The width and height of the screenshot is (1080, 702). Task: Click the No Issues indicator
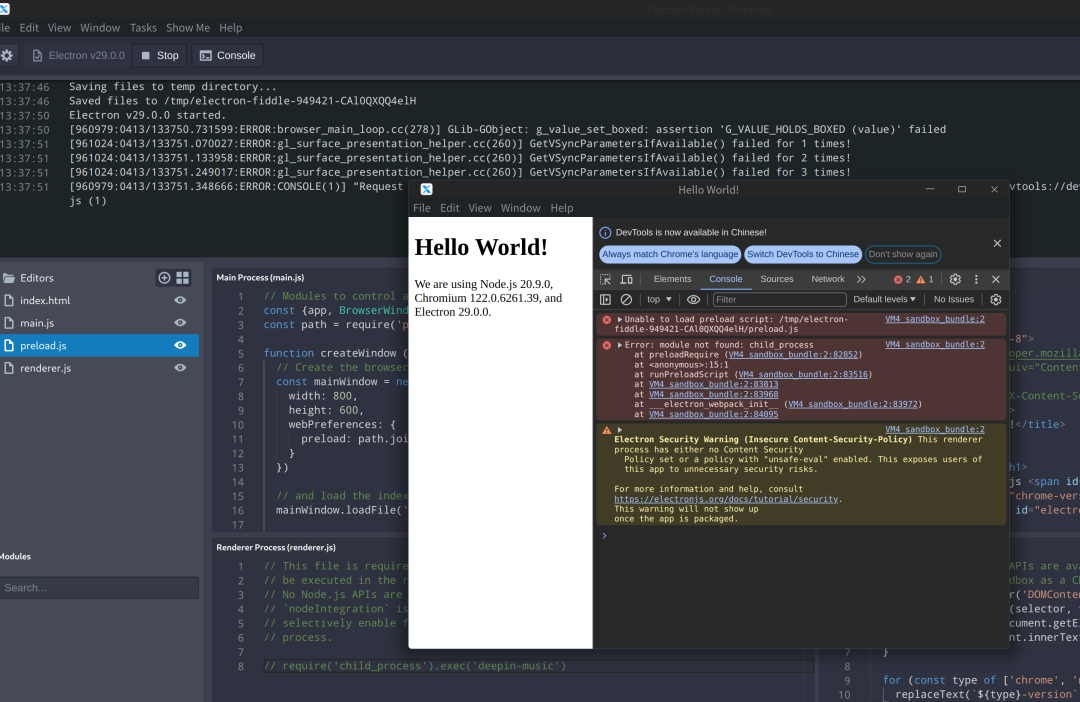point(954,300)
